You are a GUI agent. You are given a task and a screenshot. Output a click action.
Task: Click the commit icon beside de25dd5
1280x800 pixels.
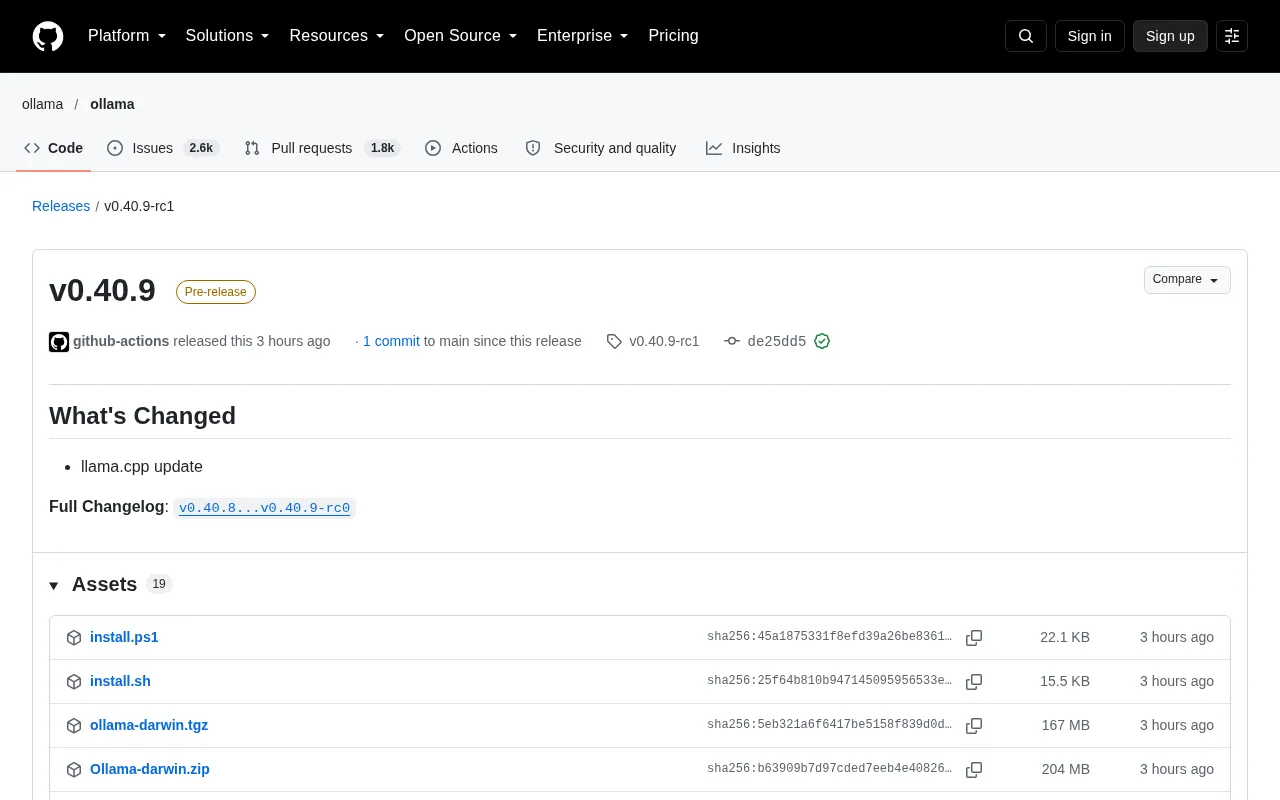pyautogui.click(x=732, y=341)
